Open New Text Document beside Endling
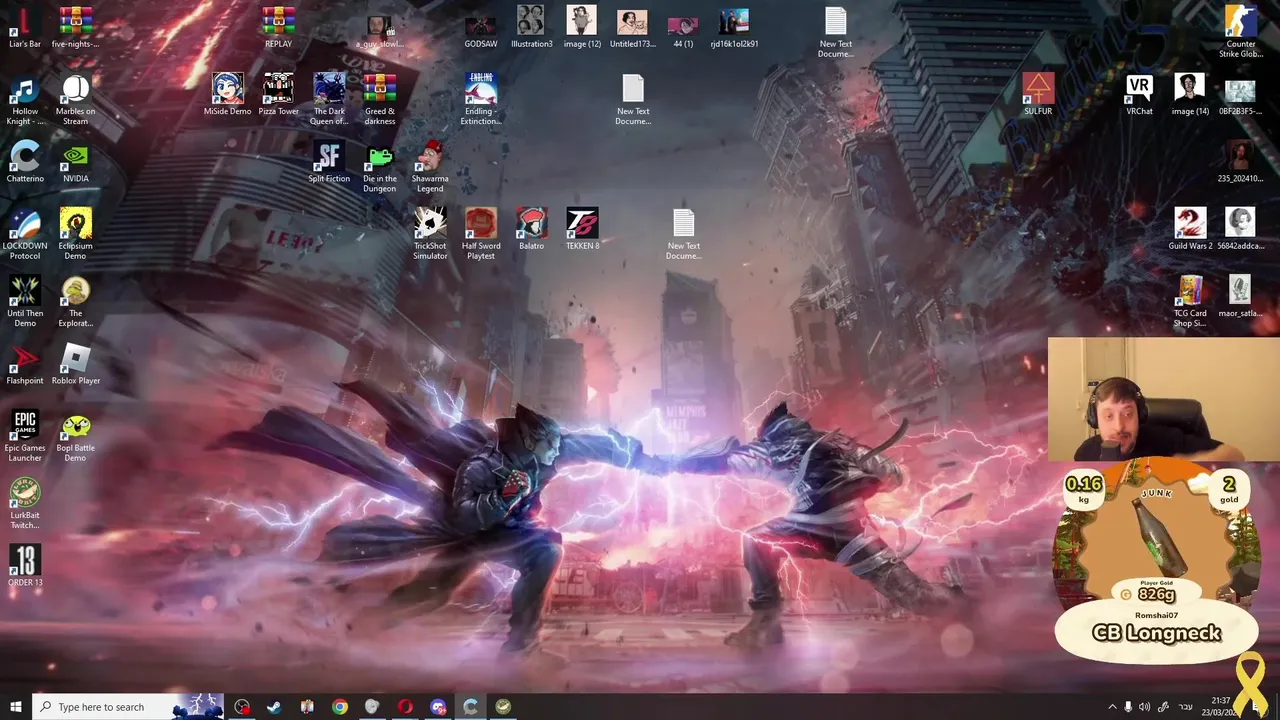The image size is (1280, 720). 633,100
